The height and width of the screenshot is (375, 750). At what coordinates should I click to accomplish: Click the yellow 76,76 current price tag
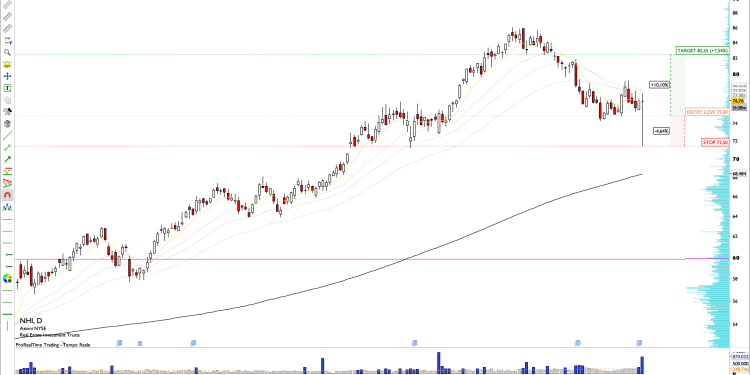pos(738,101)
